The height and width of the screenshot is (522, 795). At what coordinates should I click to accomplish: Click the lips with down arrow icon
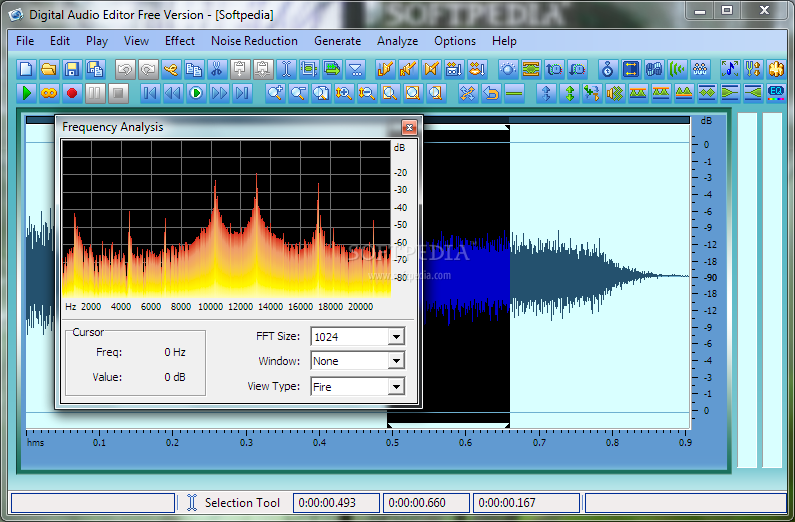[477, 69]
